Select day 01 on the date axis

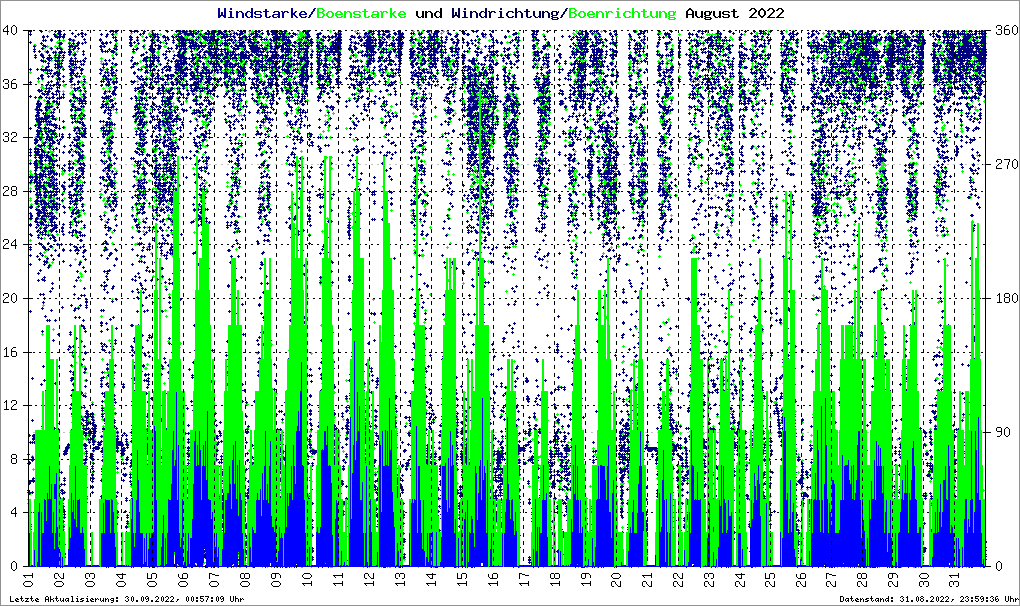(x=29, y=579)
